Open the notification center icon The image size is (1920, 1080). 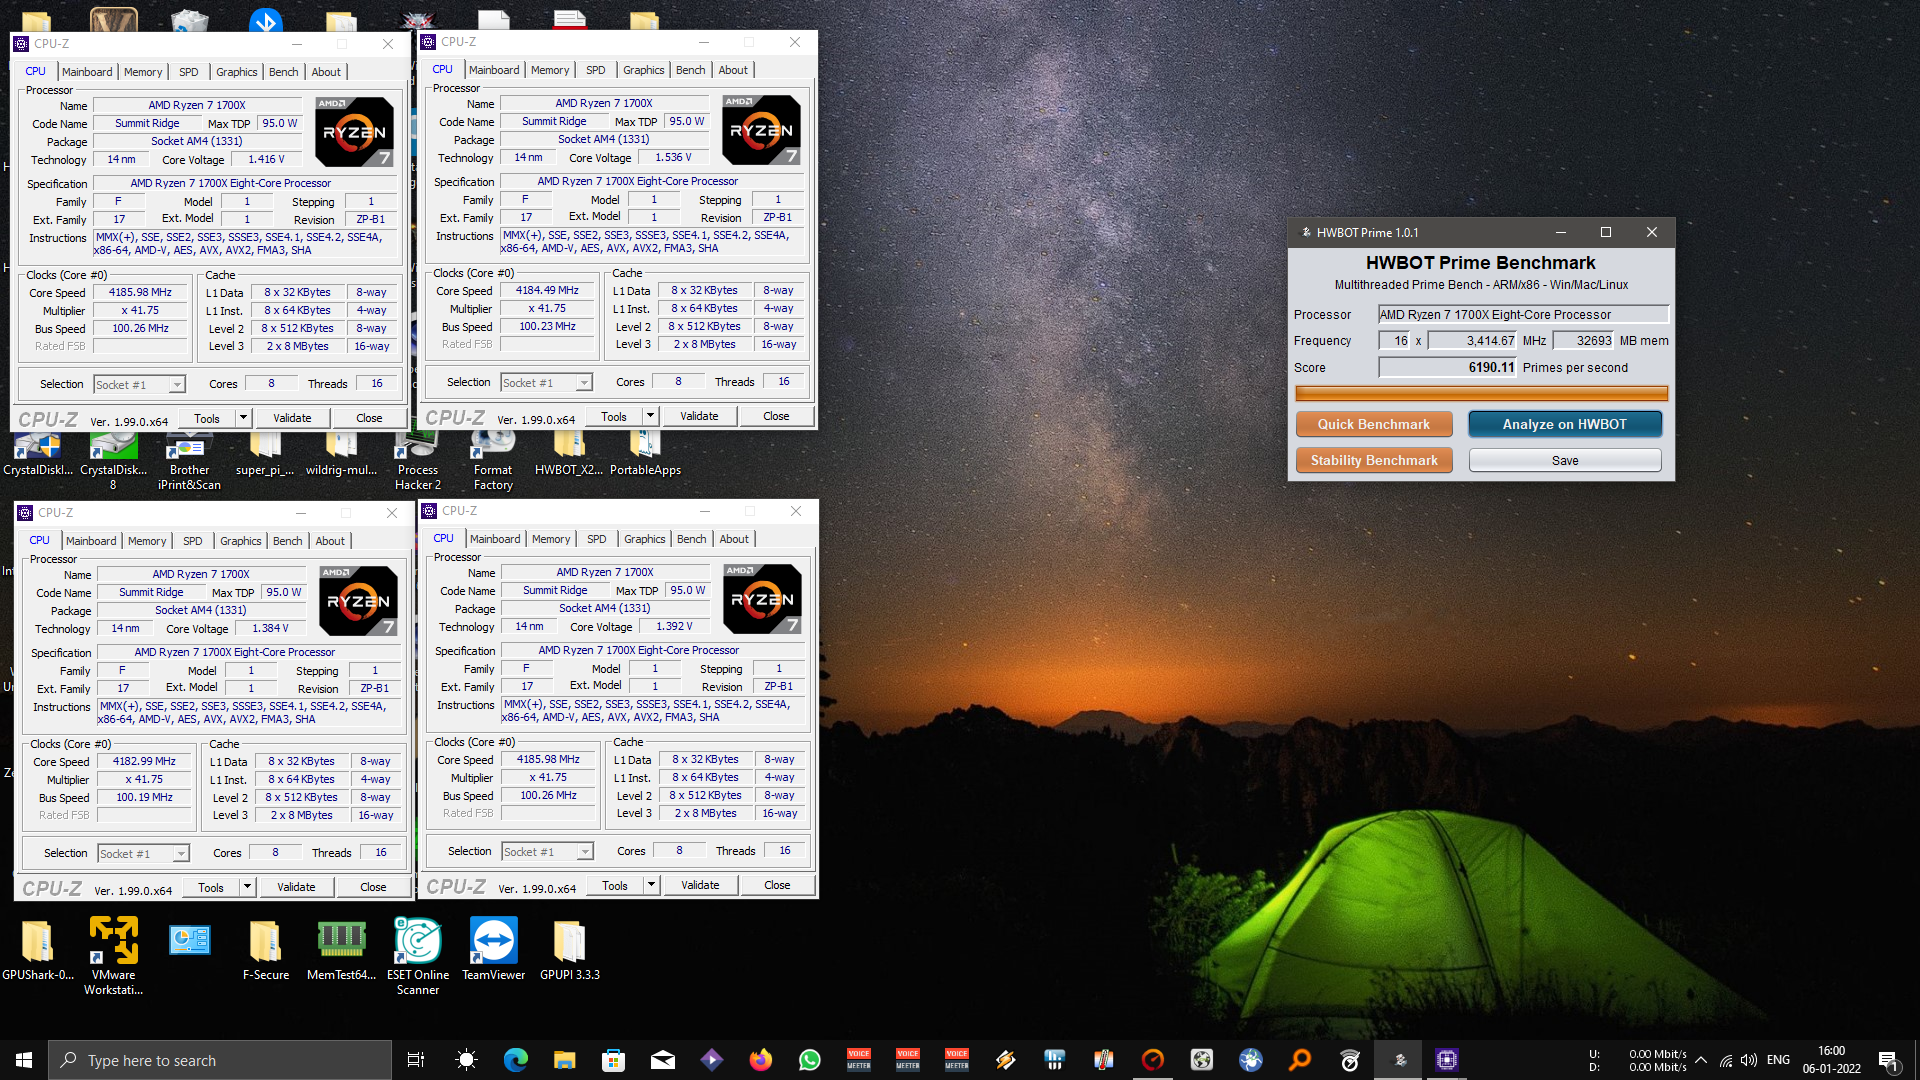click(1888, 1060)
